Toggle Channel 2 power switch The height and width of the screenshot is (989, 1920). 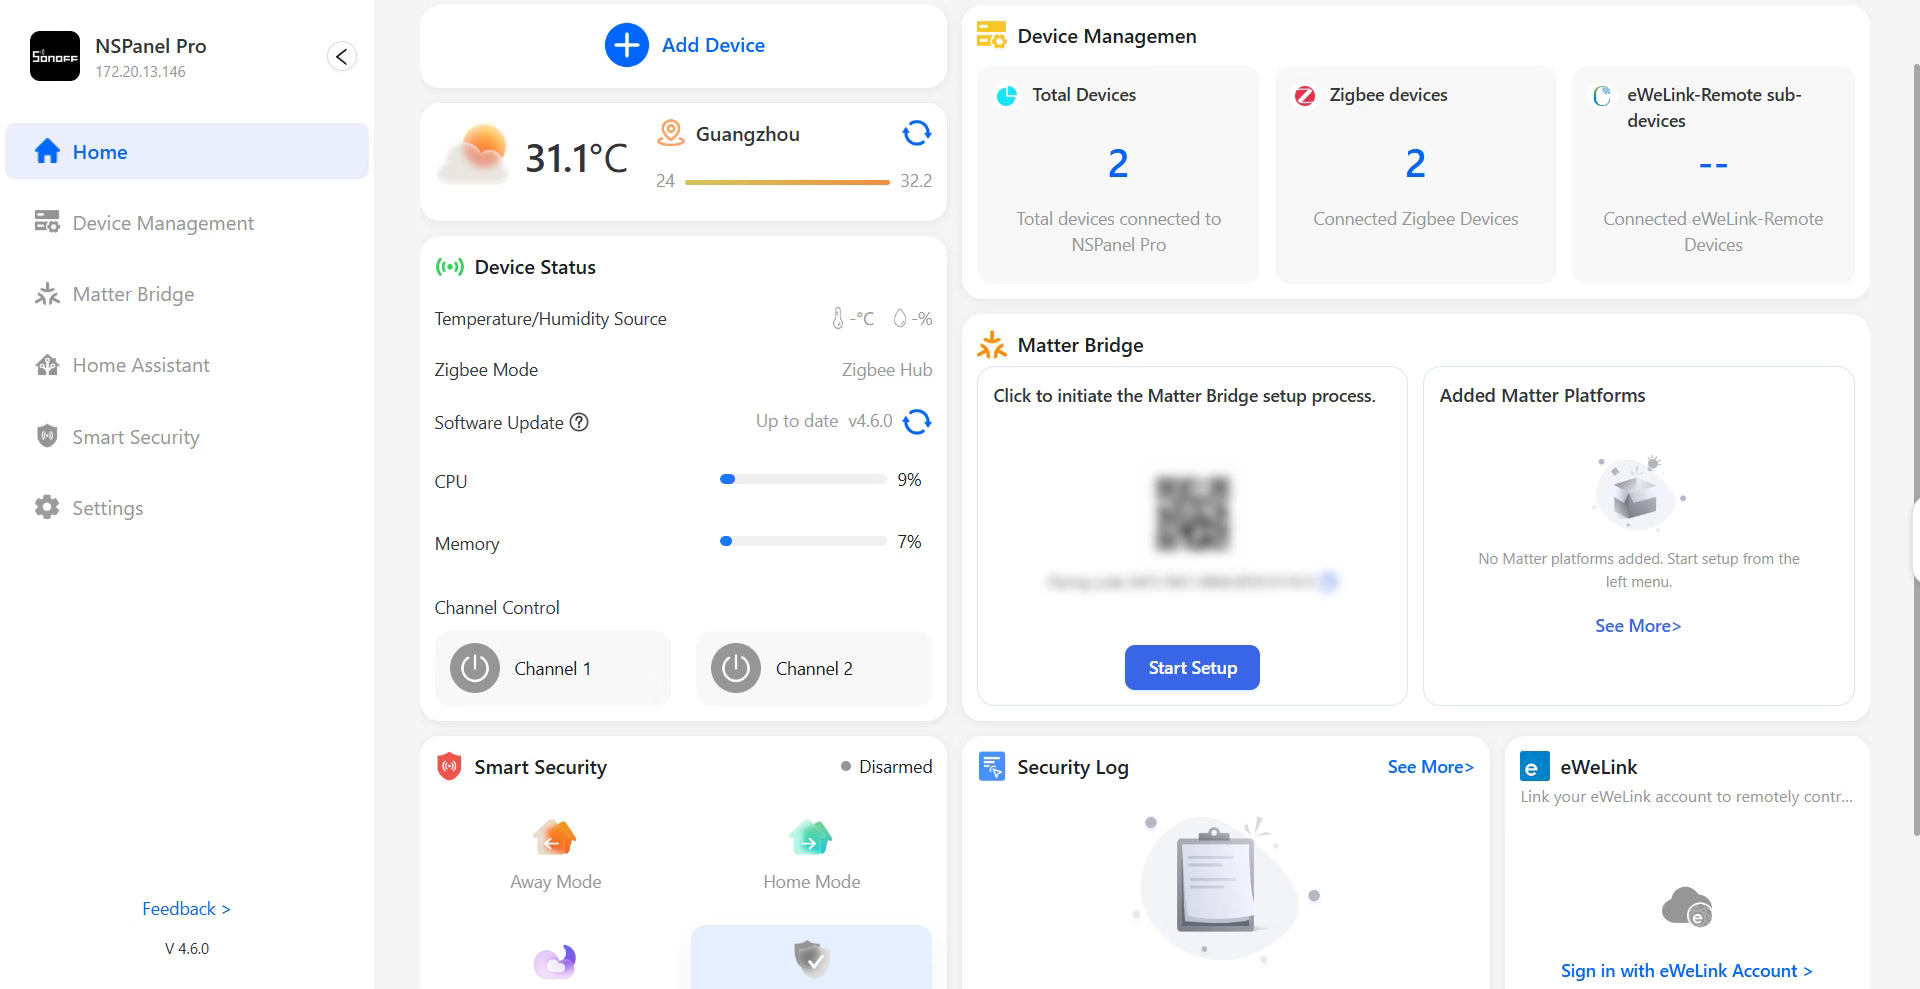[x=736, y=668]
